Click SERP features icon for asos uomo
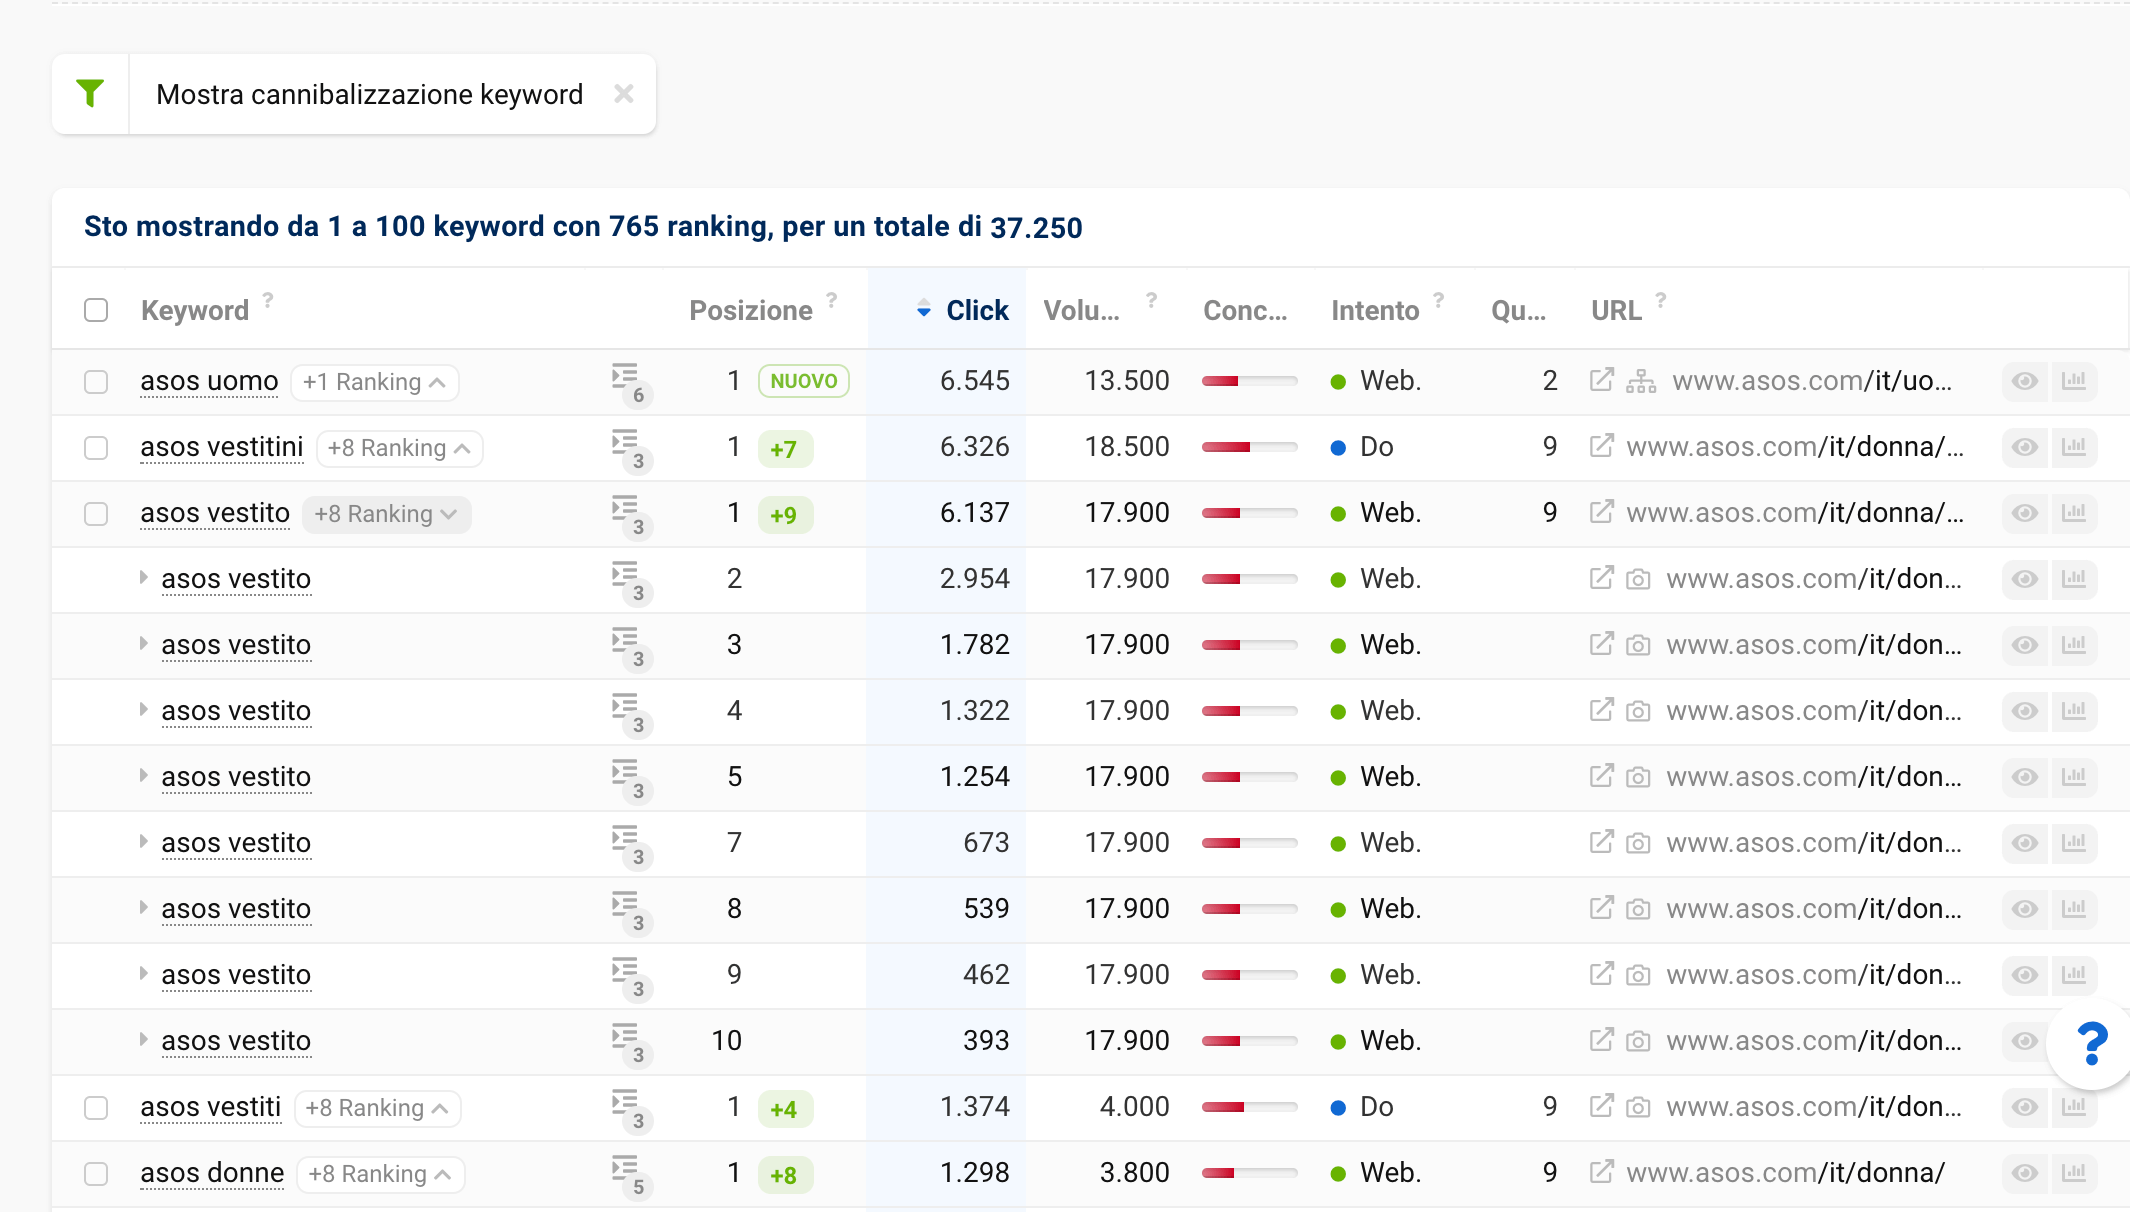The width and height of the screenshot is (2130, 1212). point(631,384)
